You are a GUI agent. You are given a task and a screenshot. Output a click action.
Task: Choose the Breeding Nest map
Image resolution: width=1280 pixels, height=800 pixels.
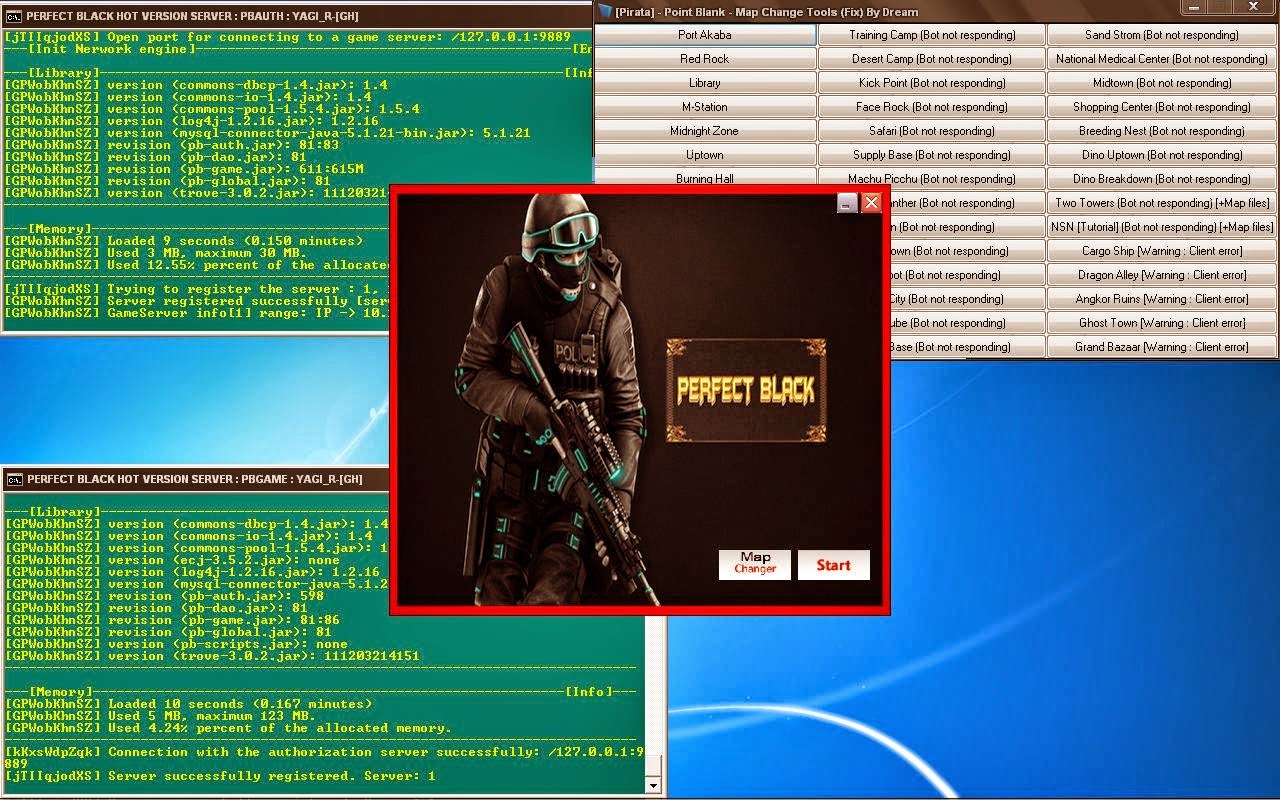pos(1161,130)
